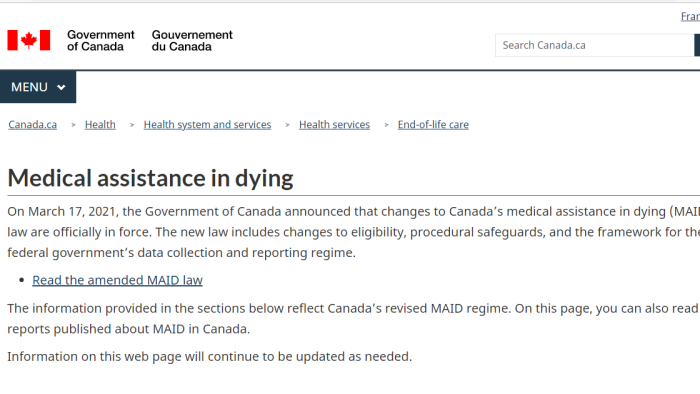Switch language via the Français link
Screen dimensions: 700x394
(x=690, y=17)
